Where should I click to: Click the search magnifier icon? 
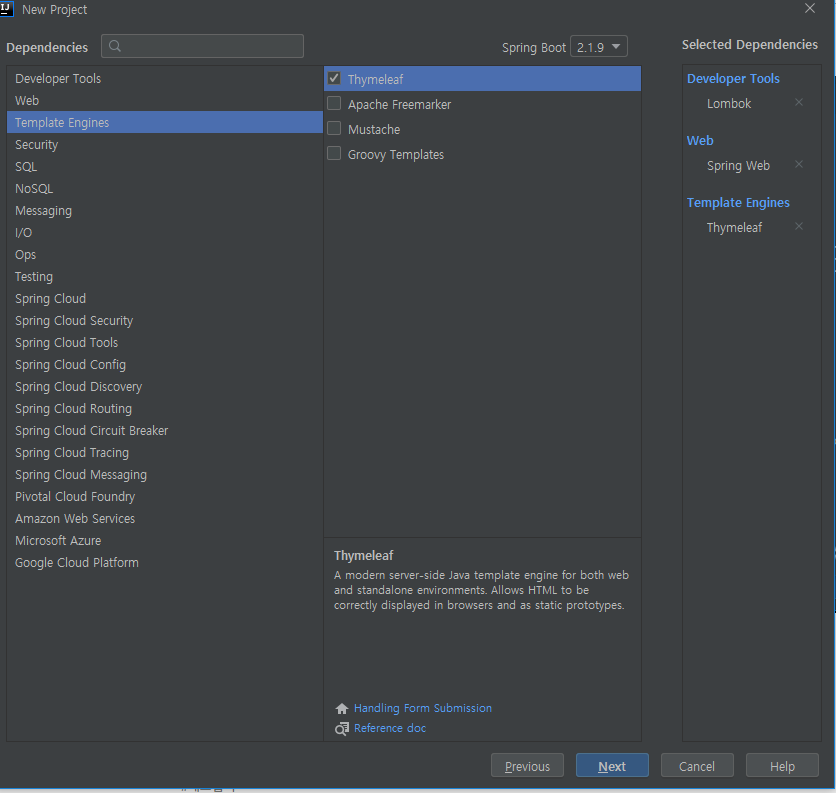click(115, 46)
